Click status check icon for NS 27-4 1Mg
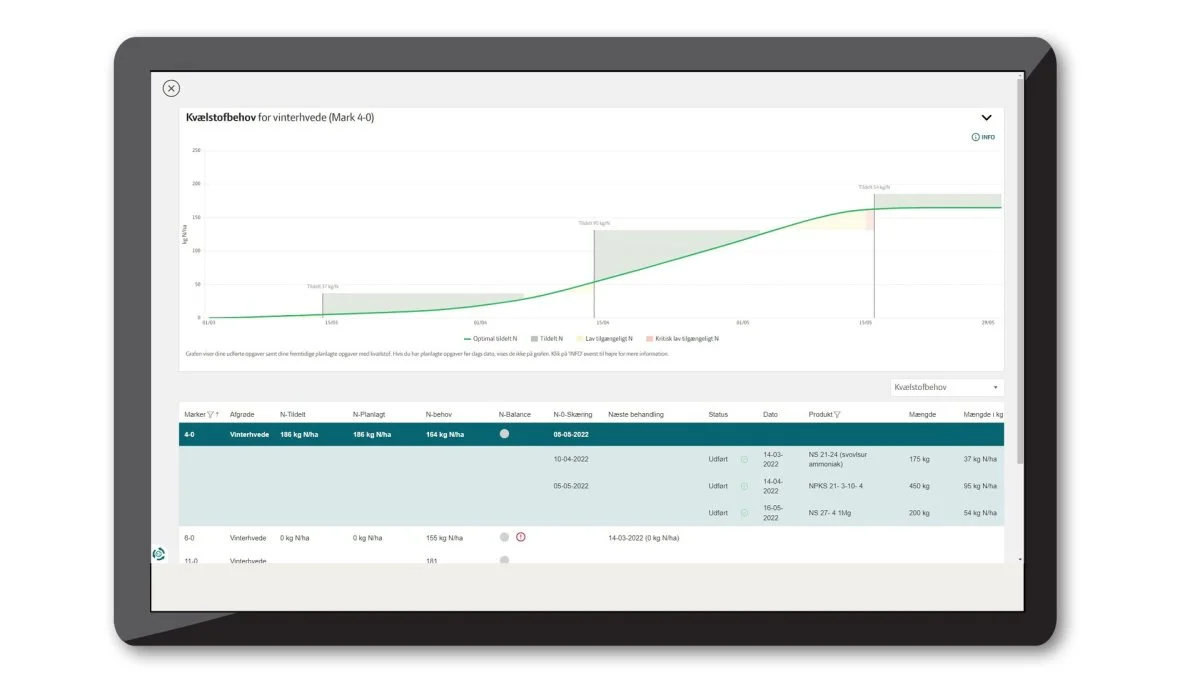 [x=744, y=512]
